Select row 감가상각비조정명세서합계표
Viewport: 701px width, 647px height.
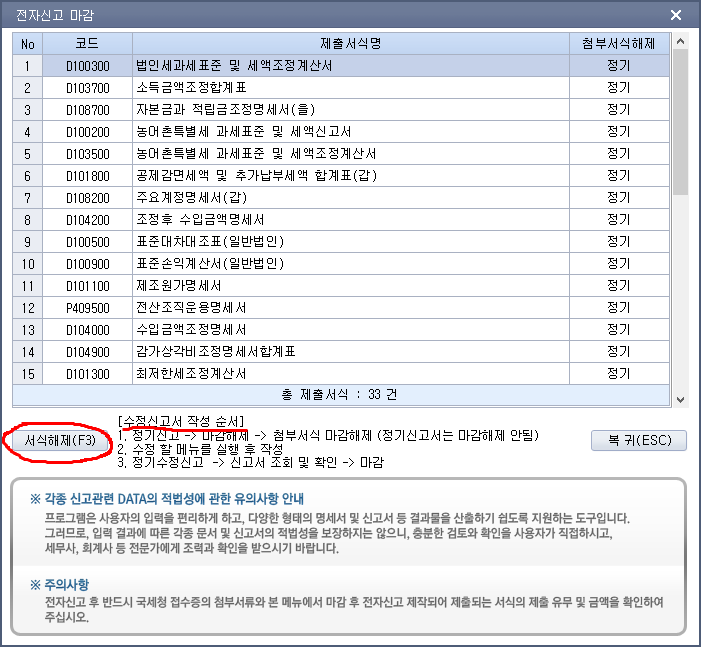tap(341, 351)
